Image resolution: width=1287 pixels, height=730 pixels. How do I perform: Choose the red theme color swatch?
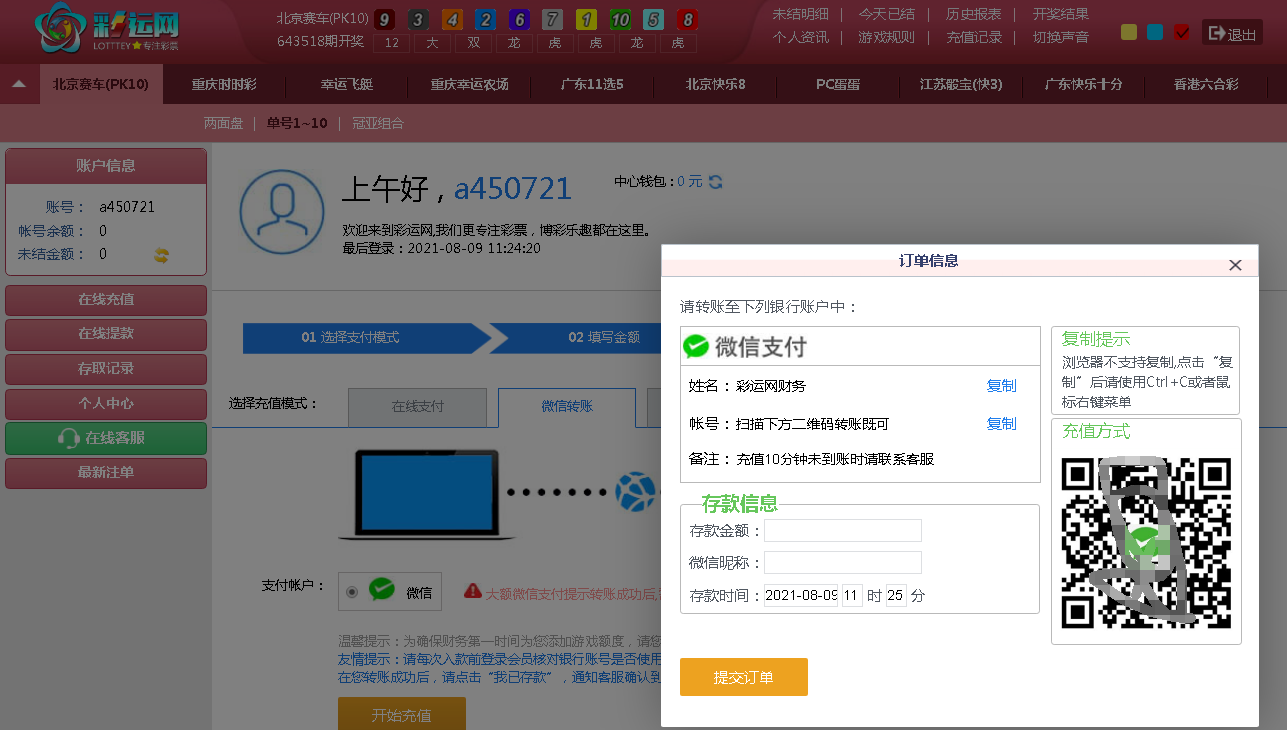pos(1181,32)
